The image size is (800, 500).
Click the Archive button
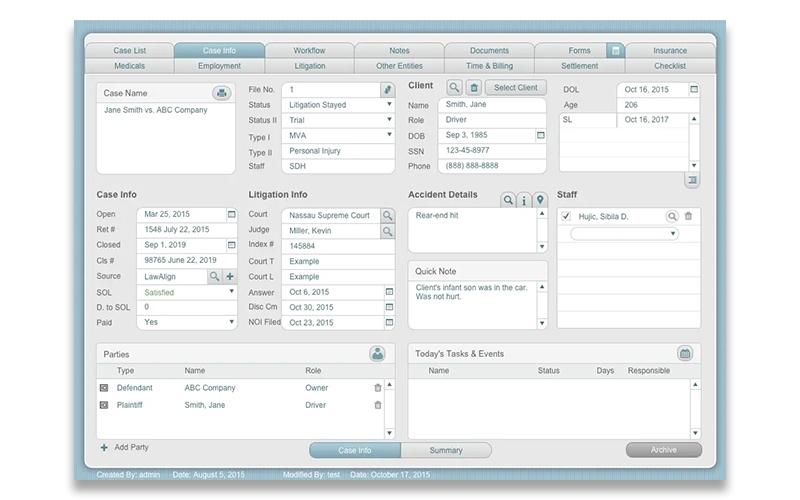(x=664, y=449)
